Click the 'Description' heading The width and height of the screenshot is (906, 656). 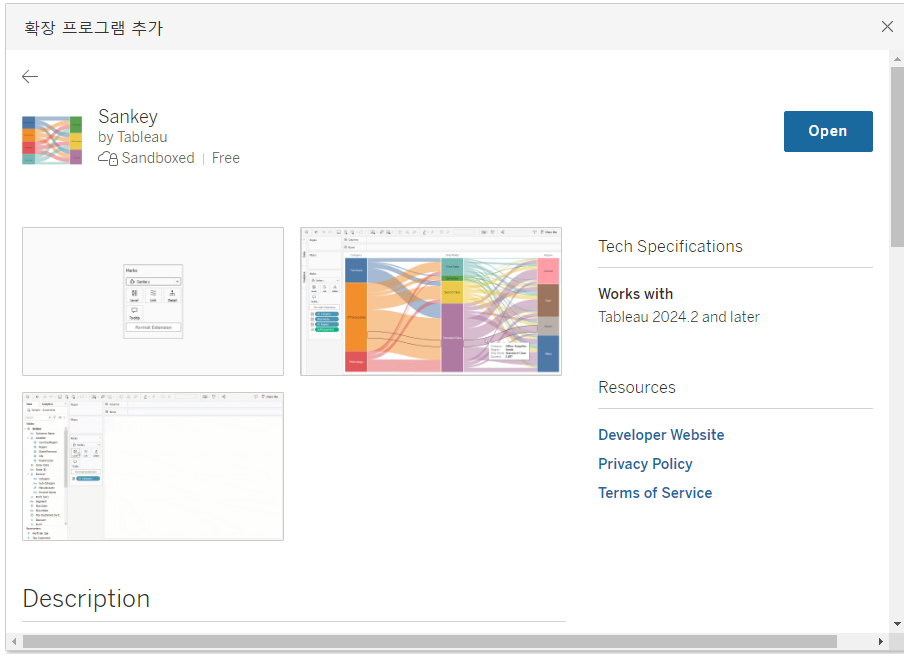[x=86, y=598]
